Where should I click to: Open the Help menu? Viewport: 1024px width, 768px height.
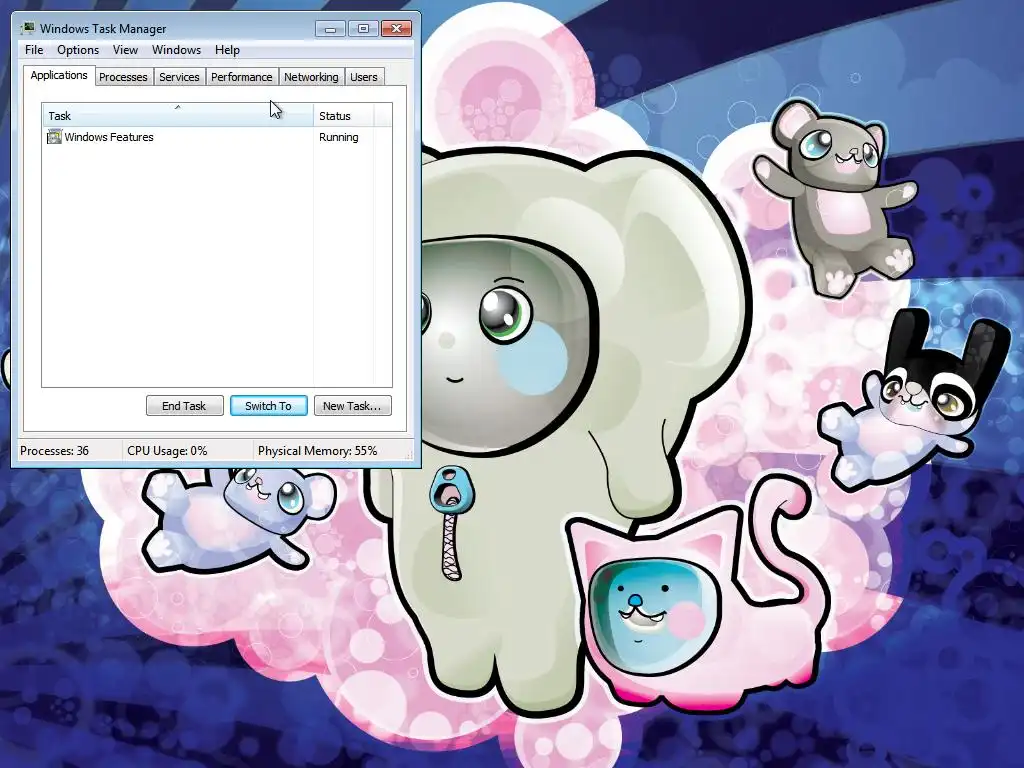click(227, 50)
